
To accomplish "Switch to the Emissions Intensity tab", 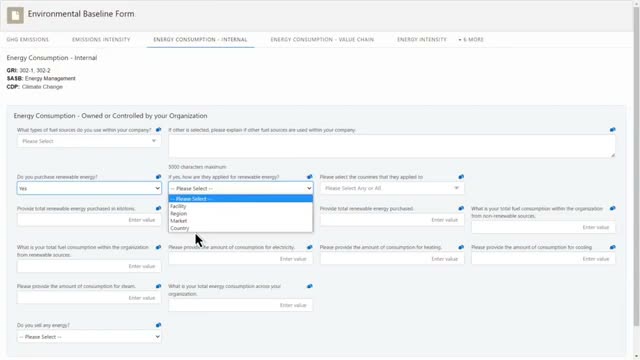I will [x=101, y=40].
